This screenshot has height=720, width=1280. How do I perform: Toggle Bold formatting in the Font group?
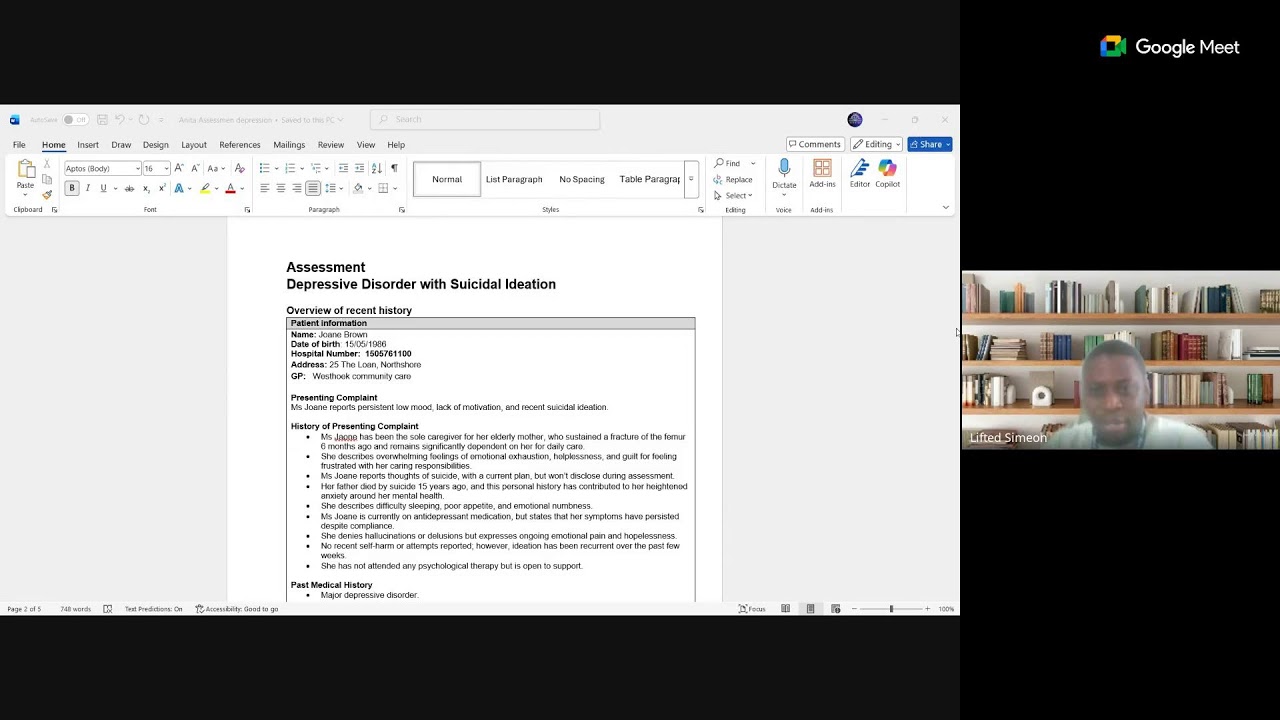[x=72, y=188]
